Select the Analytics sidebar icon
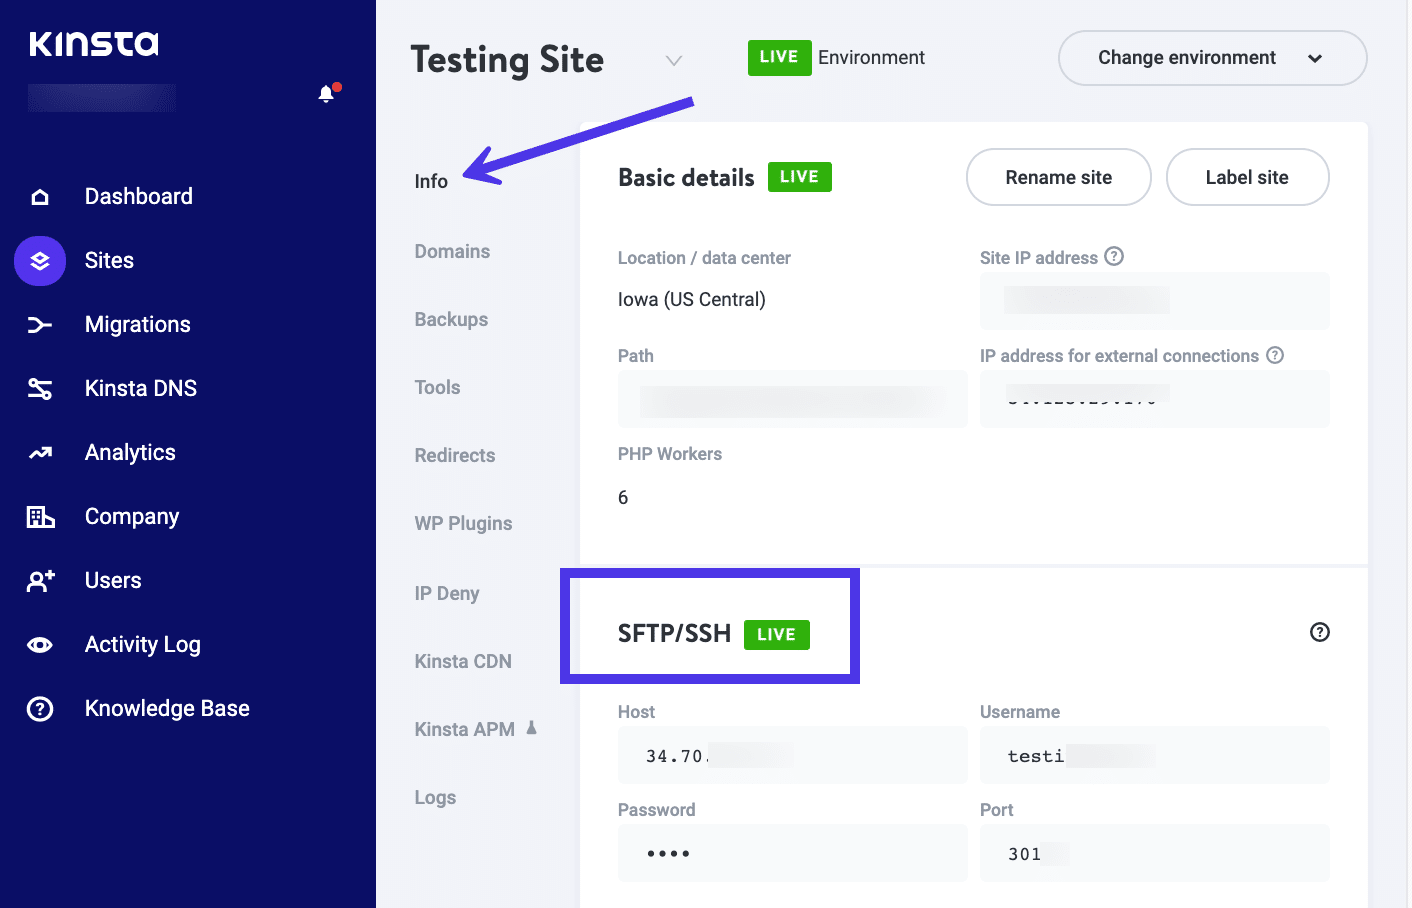This screenshot has width=1412, height=908. (40, 452)
